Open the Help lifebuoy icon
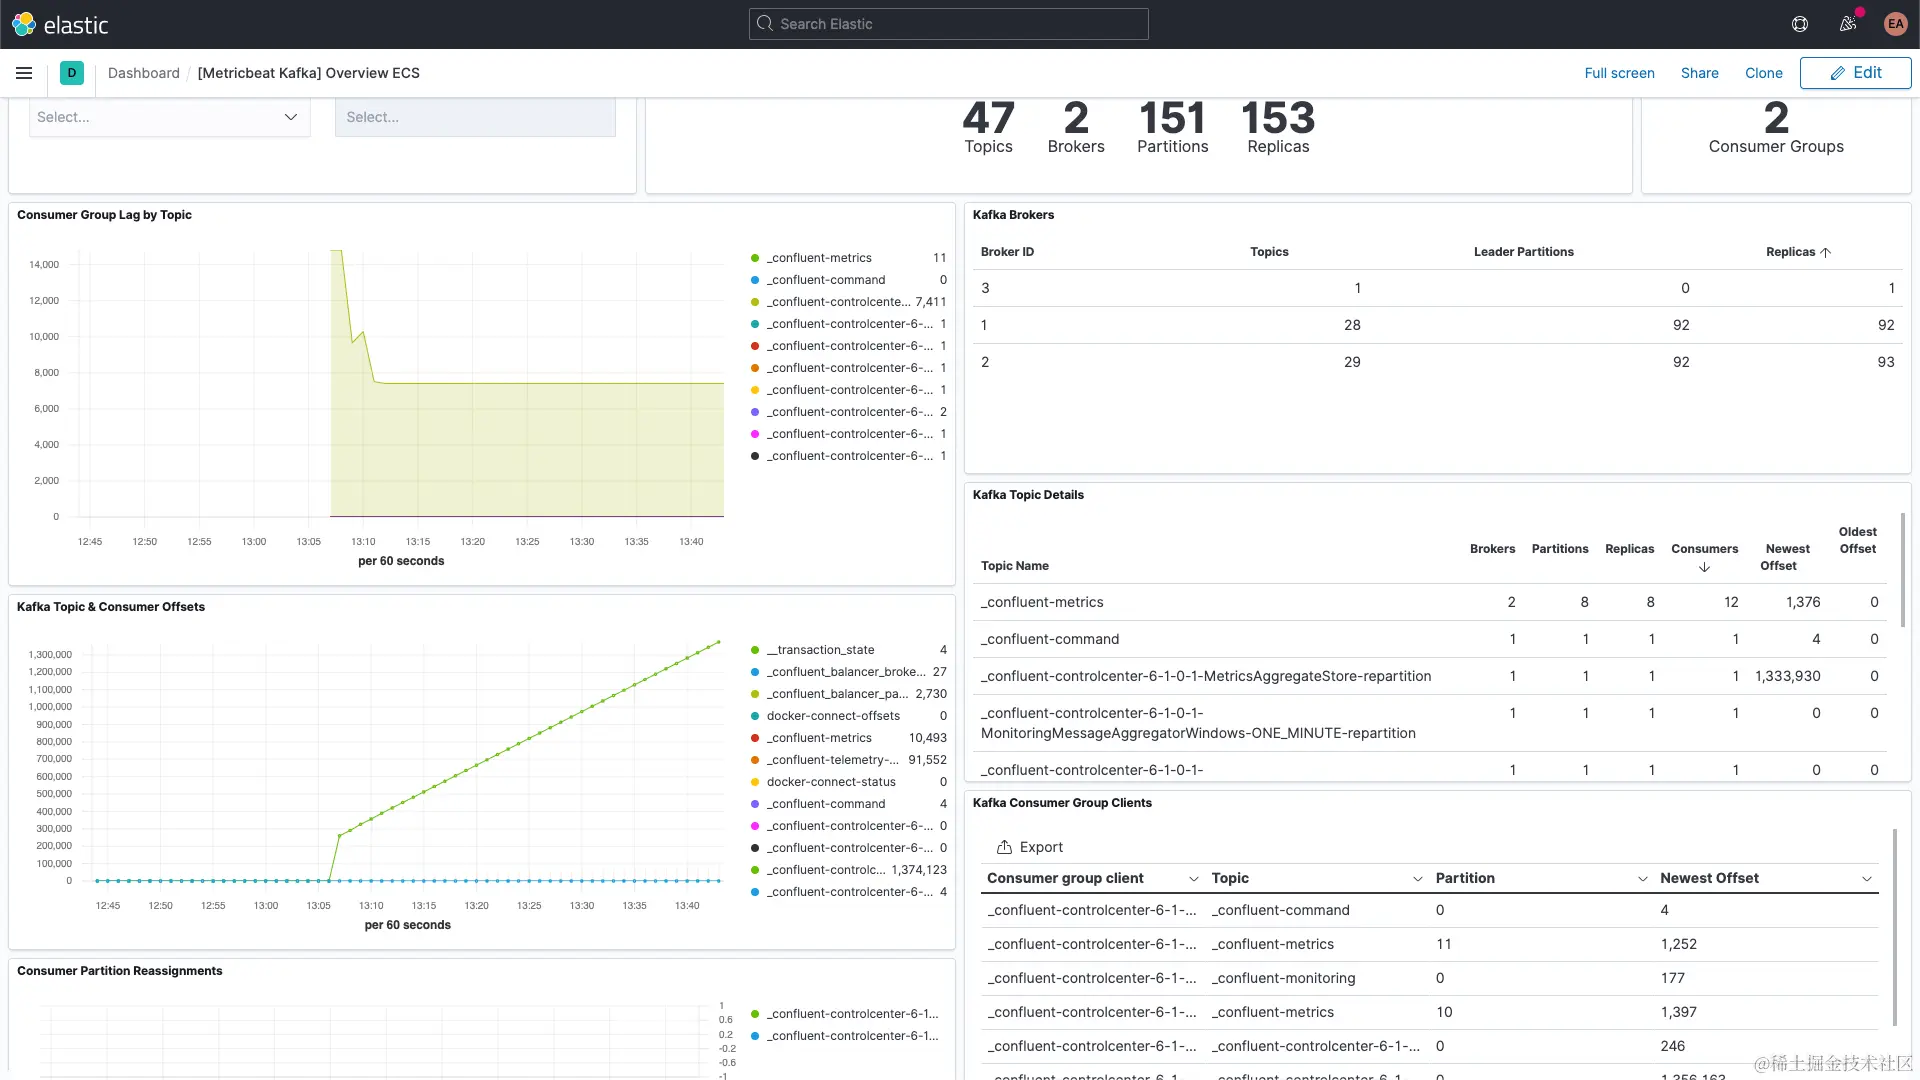1920x1080 pixels. click(1800, 24)
